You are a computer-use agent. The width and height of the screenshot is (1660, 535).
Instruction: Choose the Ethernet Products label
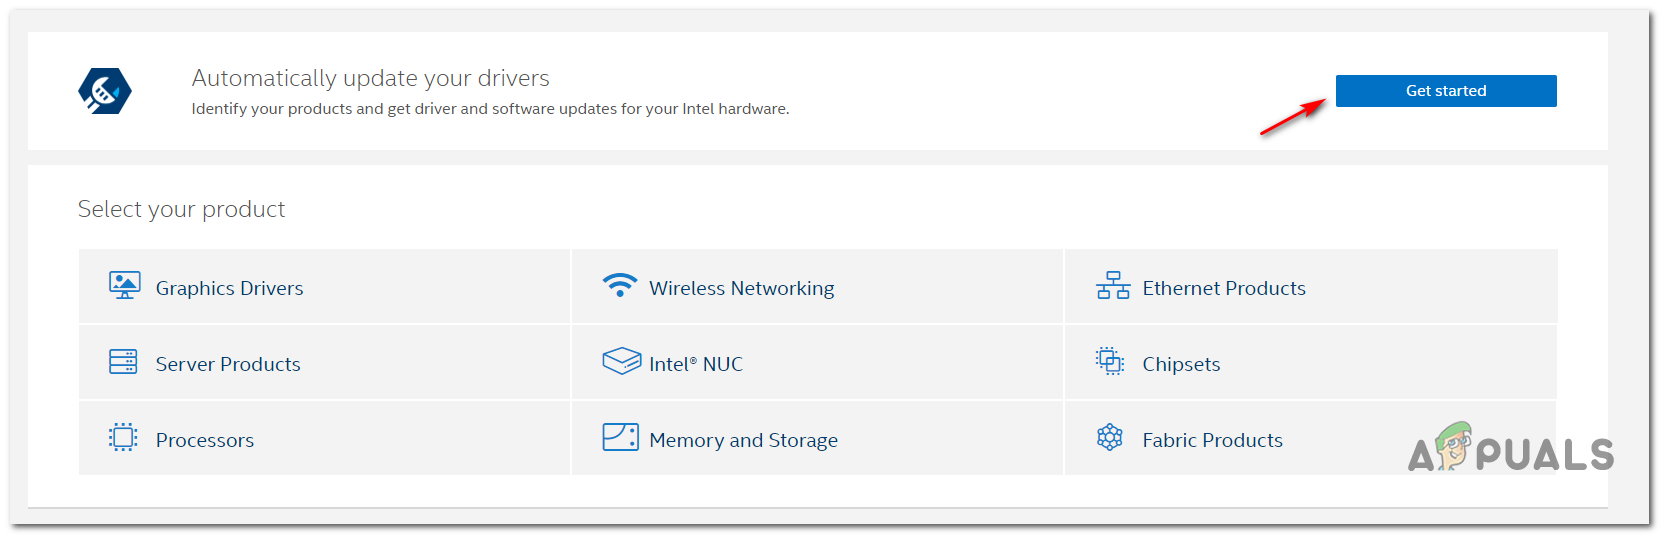(1224, 288)
